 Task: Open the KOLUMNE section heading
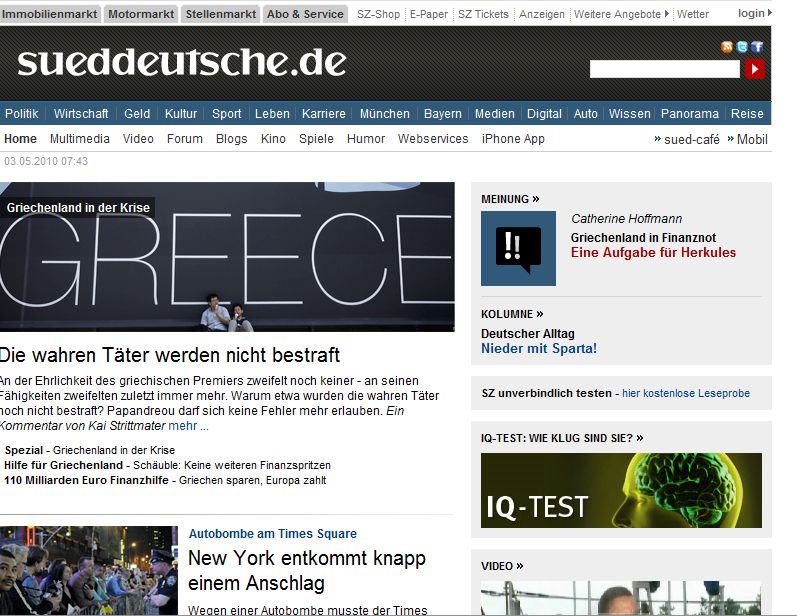(x=512, y=314)
